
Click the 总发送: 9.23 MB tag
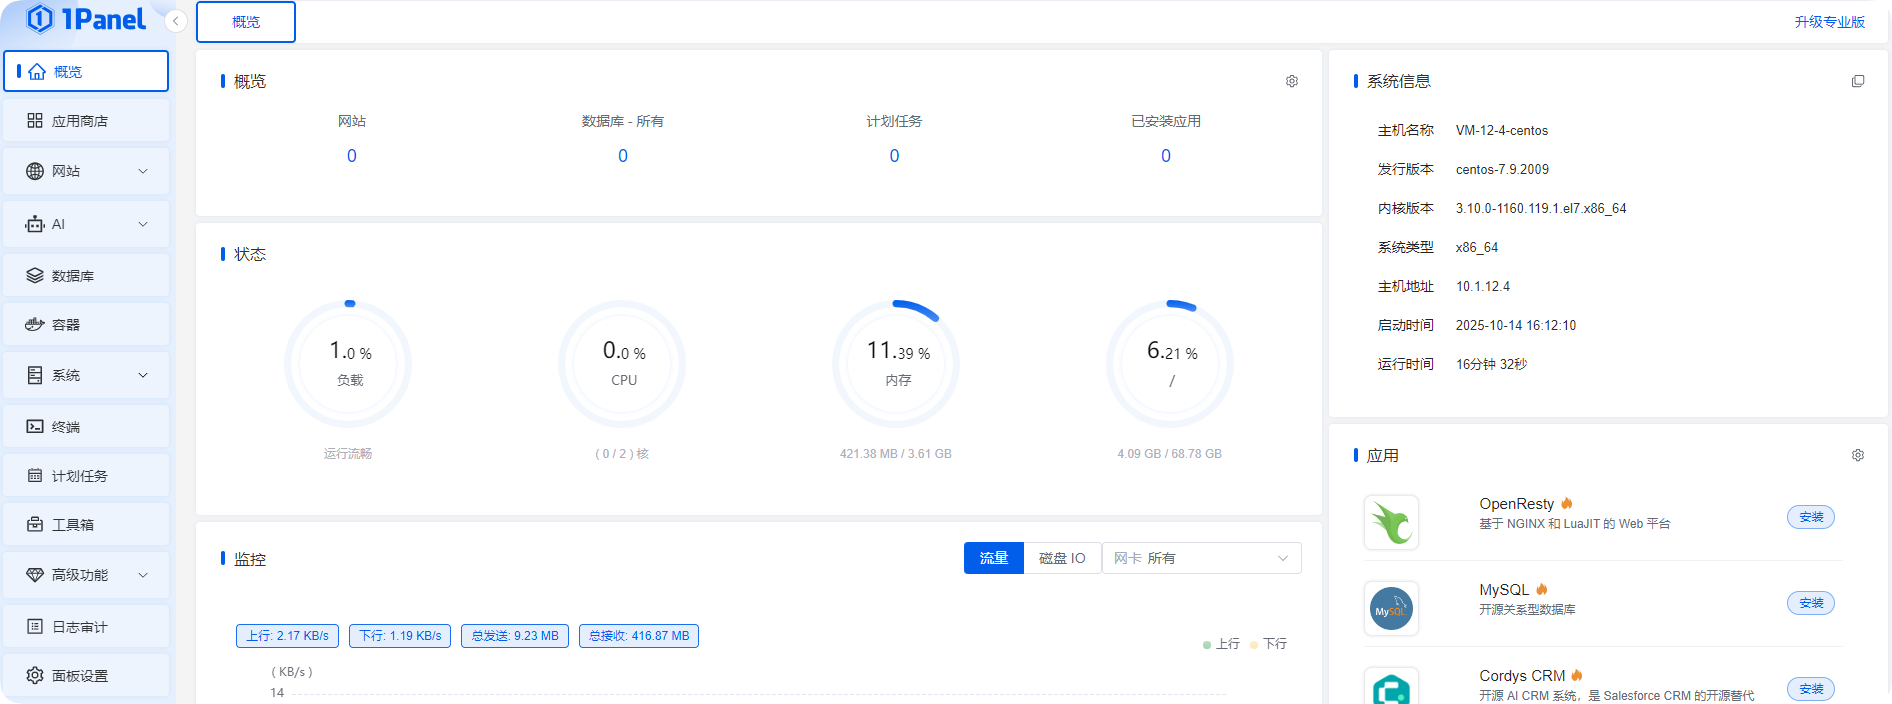[x=515, y=636]
